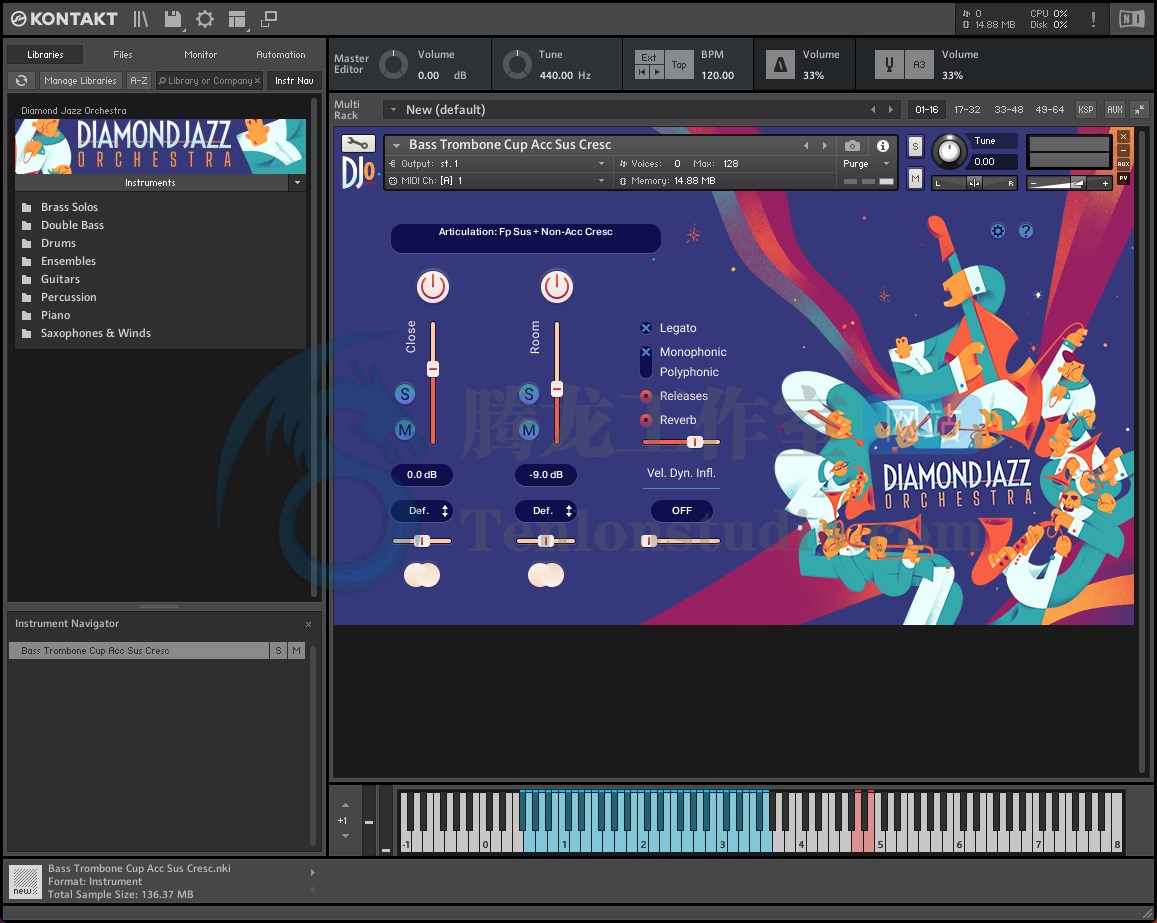Screen dimensions: 1157x923
Task: Click the info pane expand arrow
Action: tap(313, 872)
